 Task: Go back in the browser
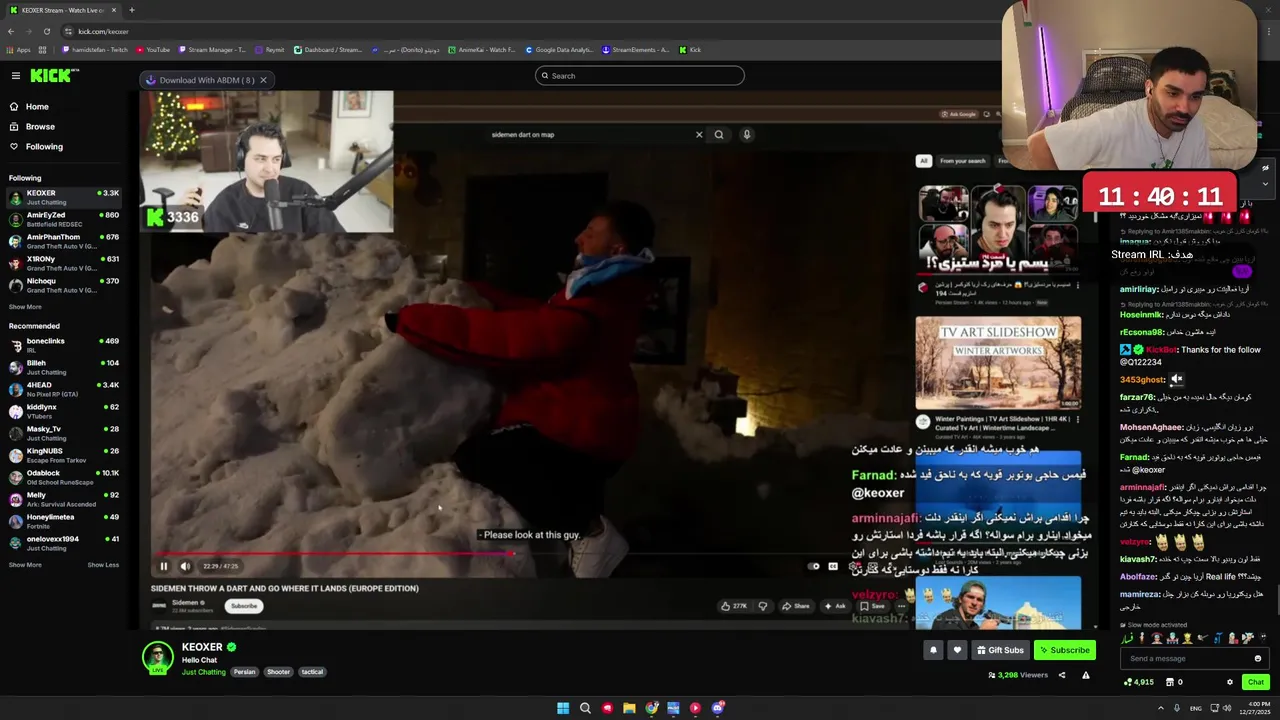pos(10,31)
